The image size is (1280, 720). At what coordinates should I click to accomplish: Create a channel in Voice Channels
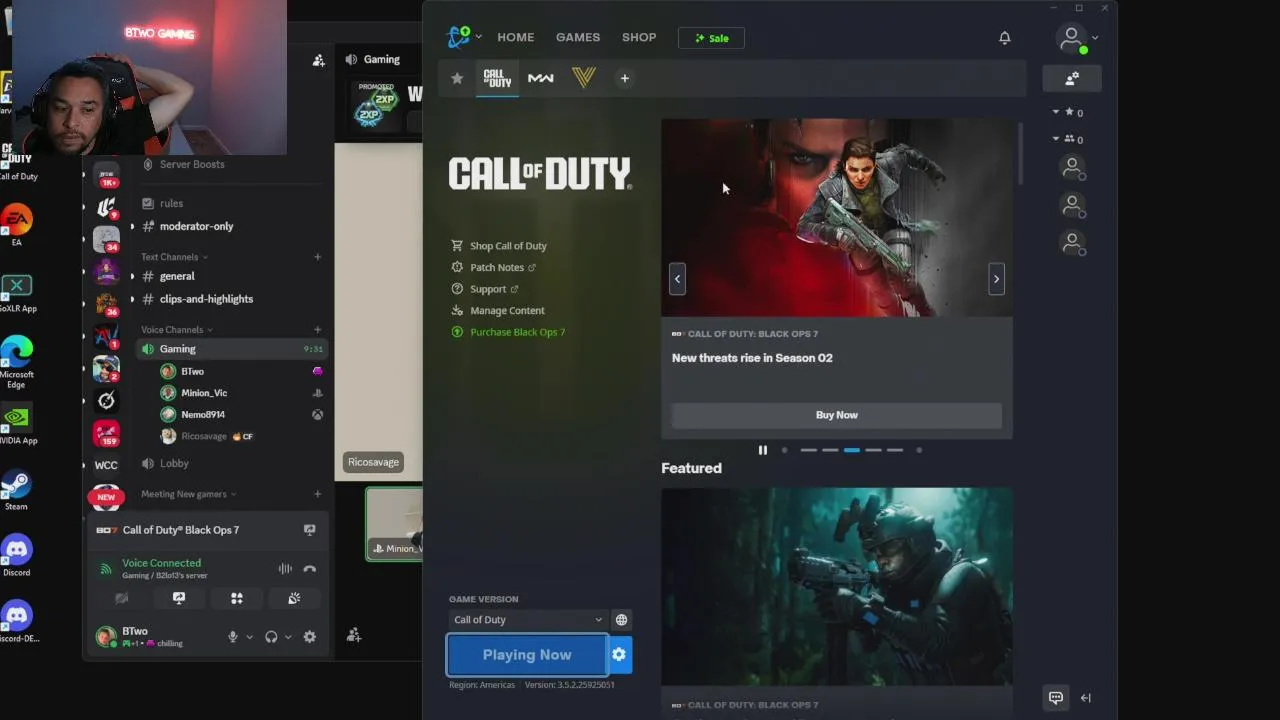pos(318,330)
